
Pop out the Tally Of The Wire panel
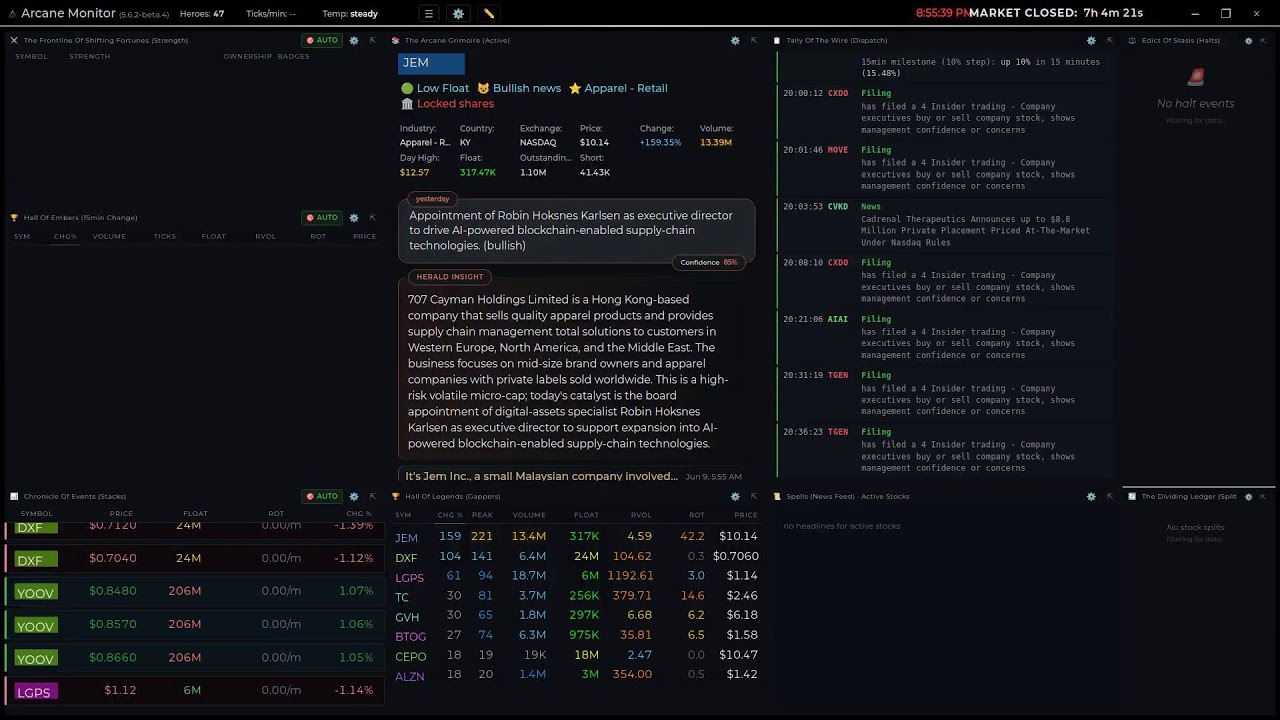1109,40
